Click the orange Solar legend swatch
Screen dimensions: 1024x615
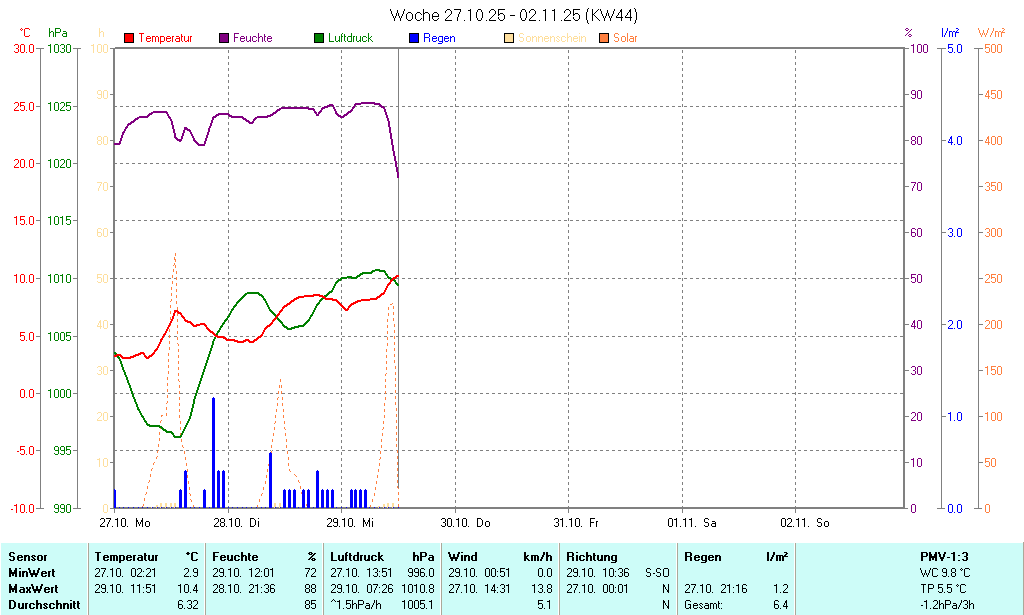click(604, 38)
